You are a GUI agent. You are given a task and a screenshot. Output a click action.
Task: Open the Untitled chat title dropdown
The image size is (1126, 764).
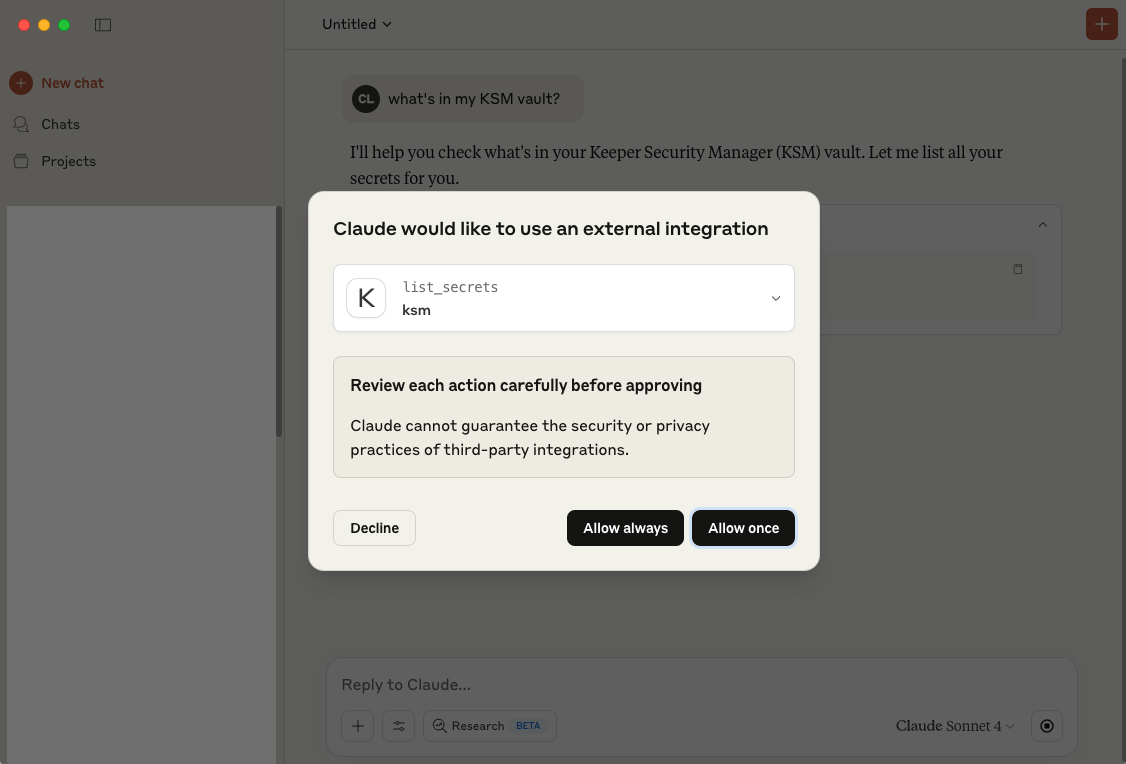tap(357, 24)
